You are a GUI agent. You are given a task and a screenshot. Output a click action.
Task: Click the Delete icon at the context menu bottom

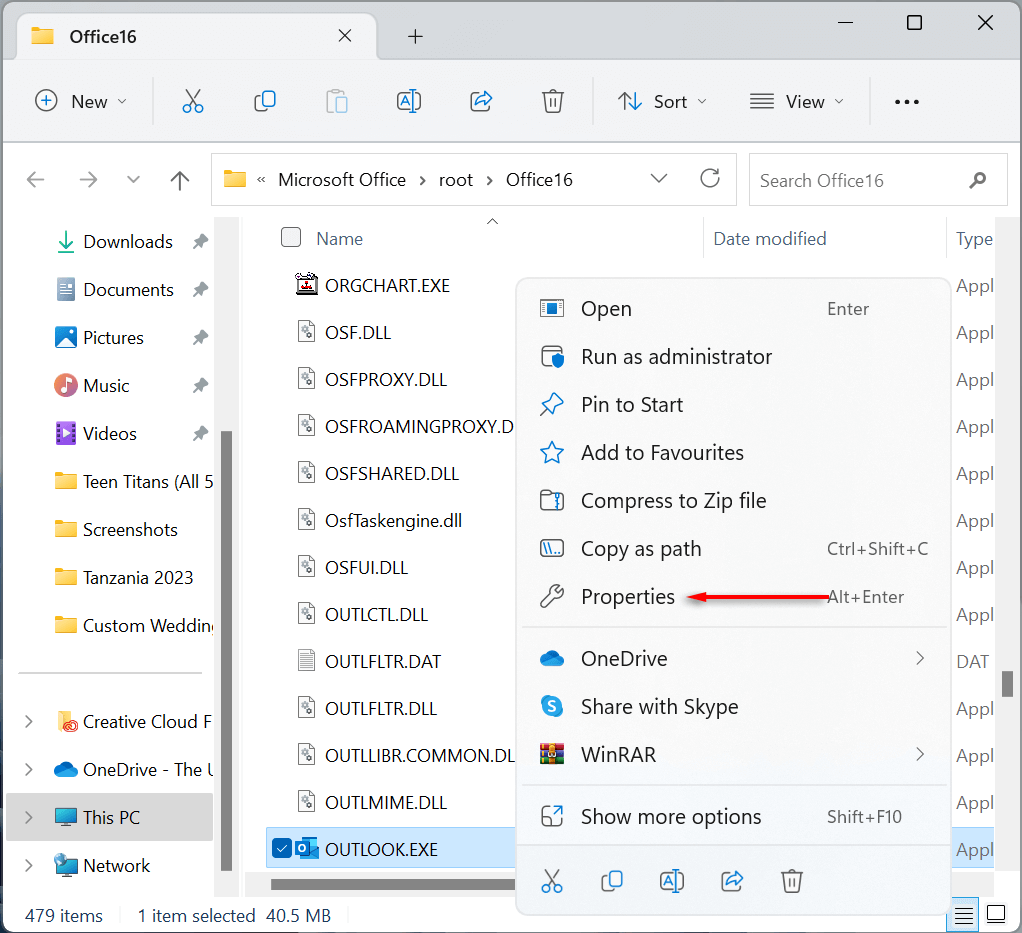(792, 880)
